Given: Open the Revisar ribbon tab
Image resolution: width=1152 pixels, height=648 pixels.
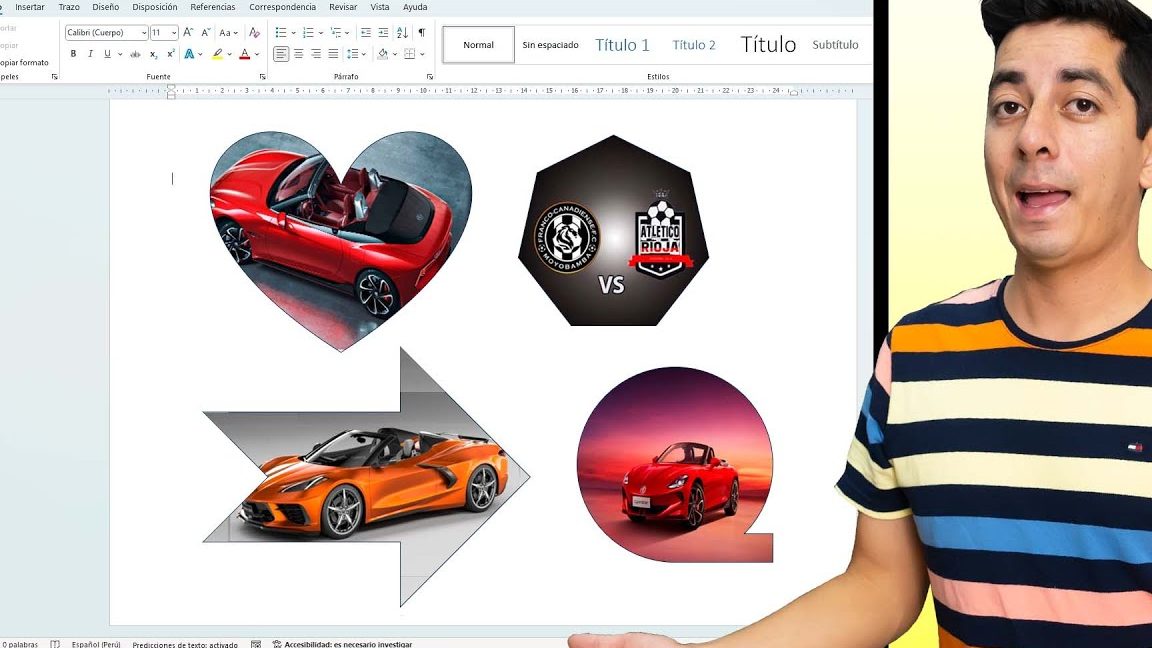Looking at the screenshot, I should 343,6.
